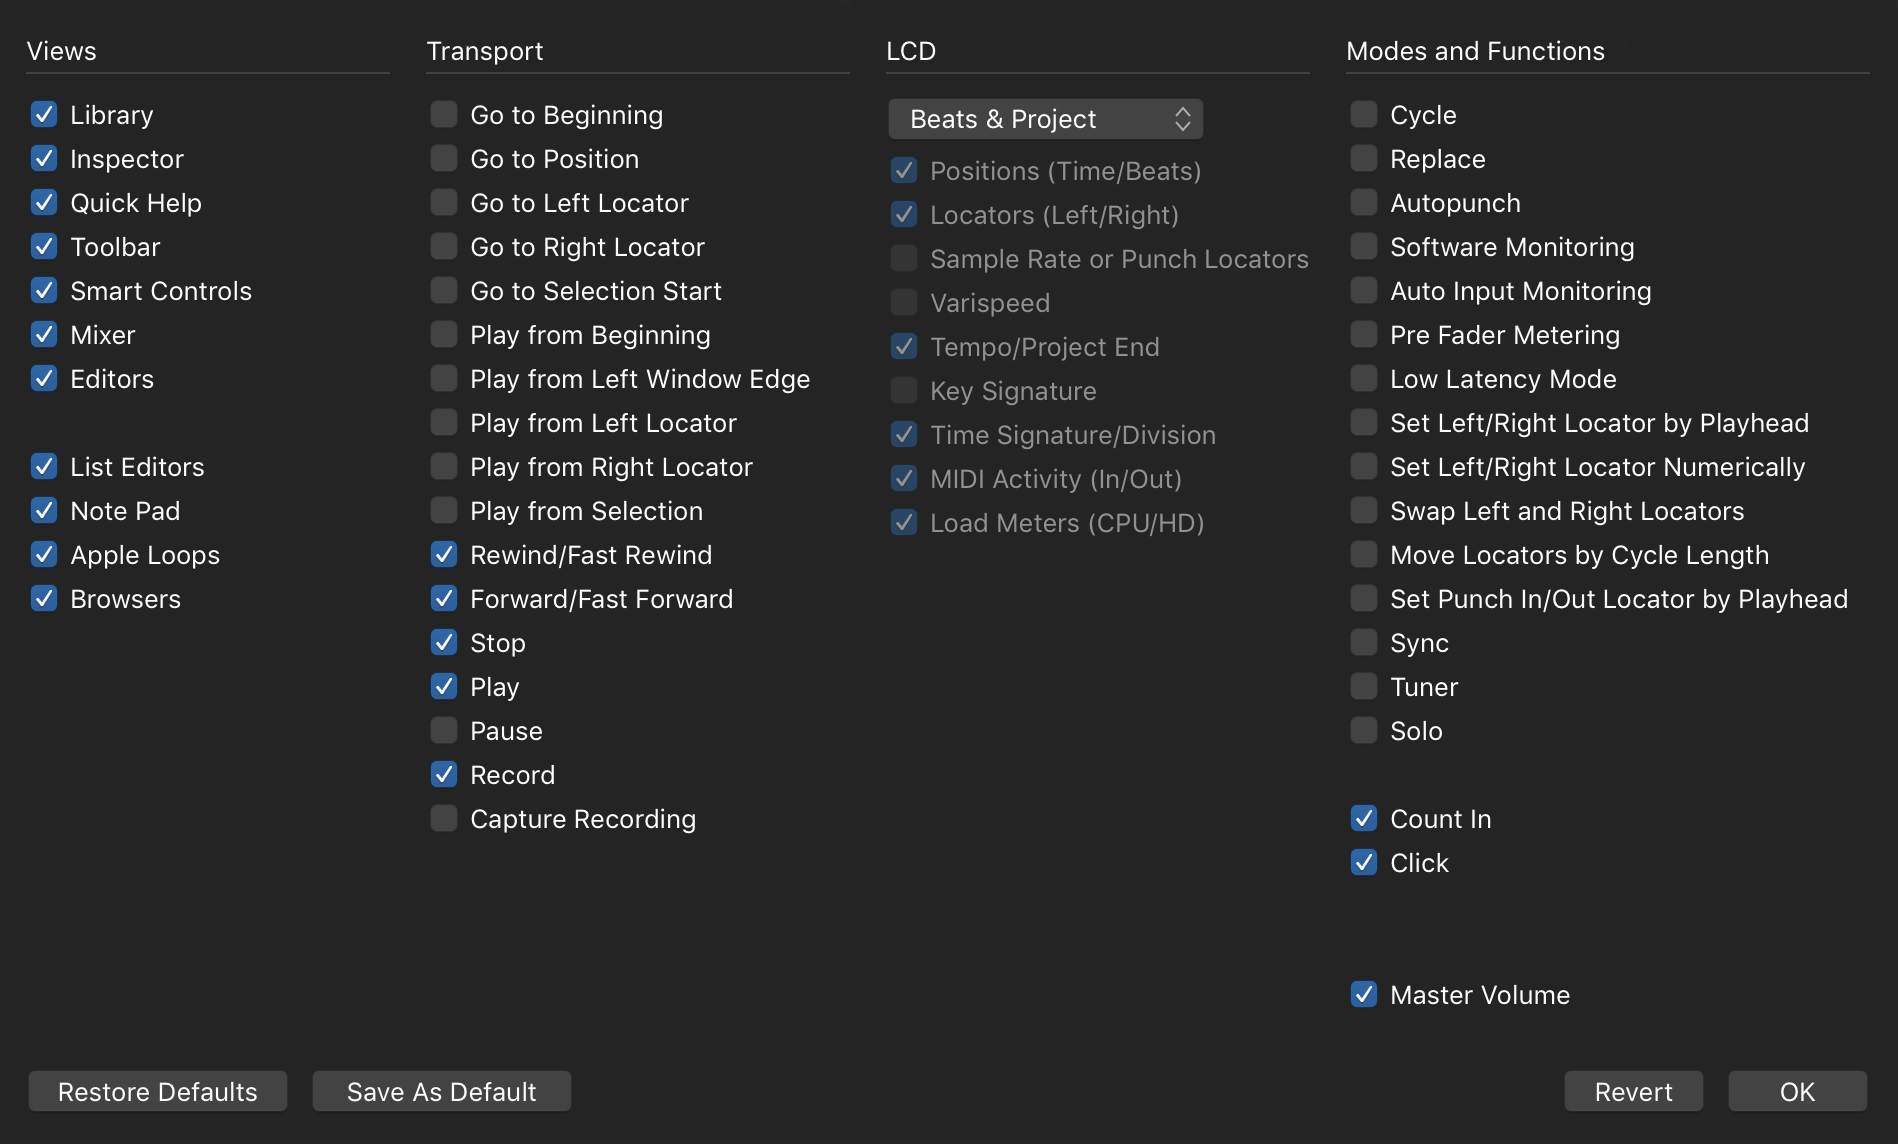Turn off the Click checkbox
The image size is (1898, 1144).
pos(1363,862)
